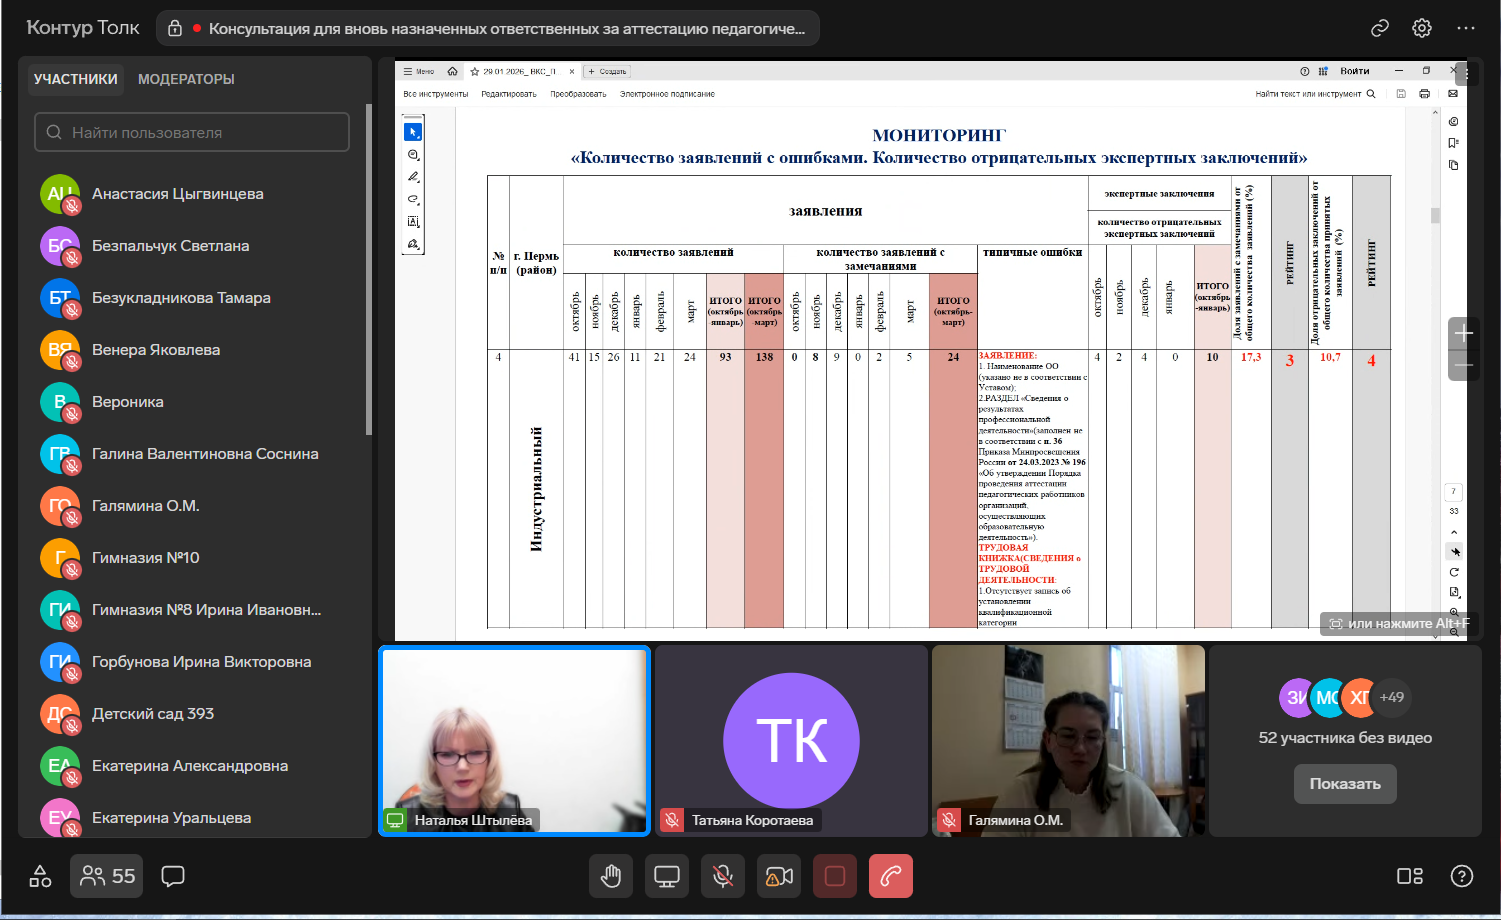Raise hand using the hand button
1501x920 pixels.
click(x=611, y=877)
